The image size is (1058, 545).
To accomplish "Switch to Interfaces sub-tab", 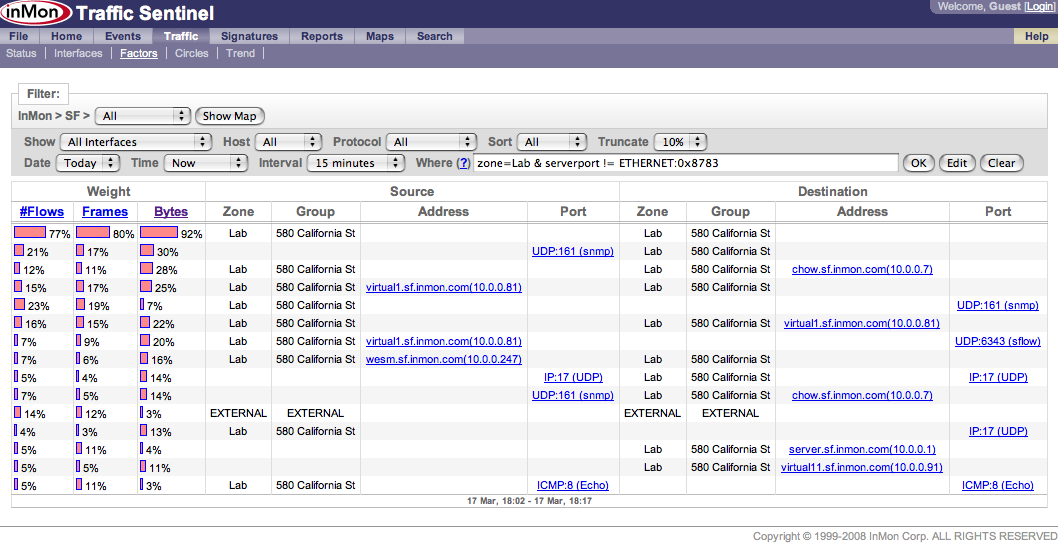I will (78, 53).
